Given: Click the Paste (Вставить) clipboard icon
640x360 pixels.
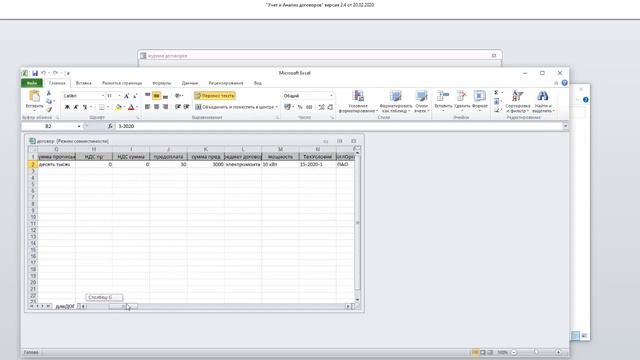Looking at the screenshot, I should tap(35, 96).
